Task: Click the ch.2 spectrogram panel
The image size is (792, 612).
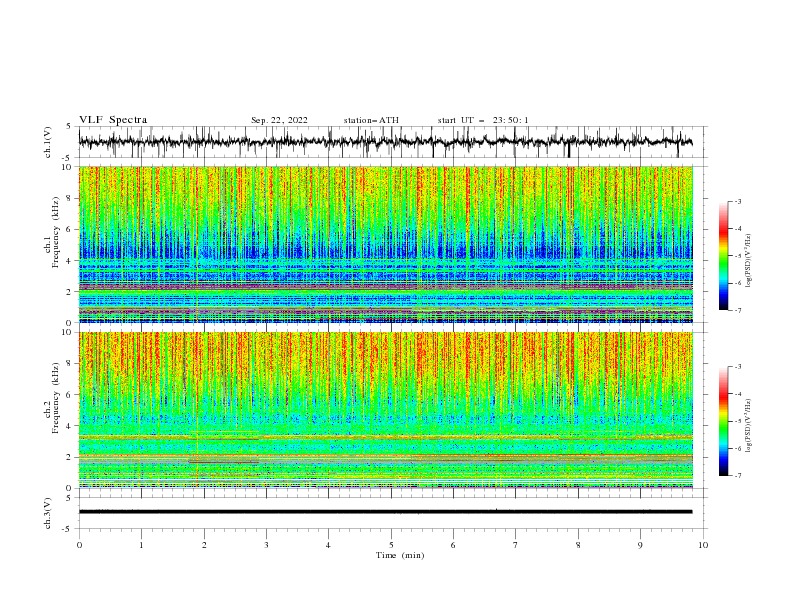Action: [x=385, y=410]
